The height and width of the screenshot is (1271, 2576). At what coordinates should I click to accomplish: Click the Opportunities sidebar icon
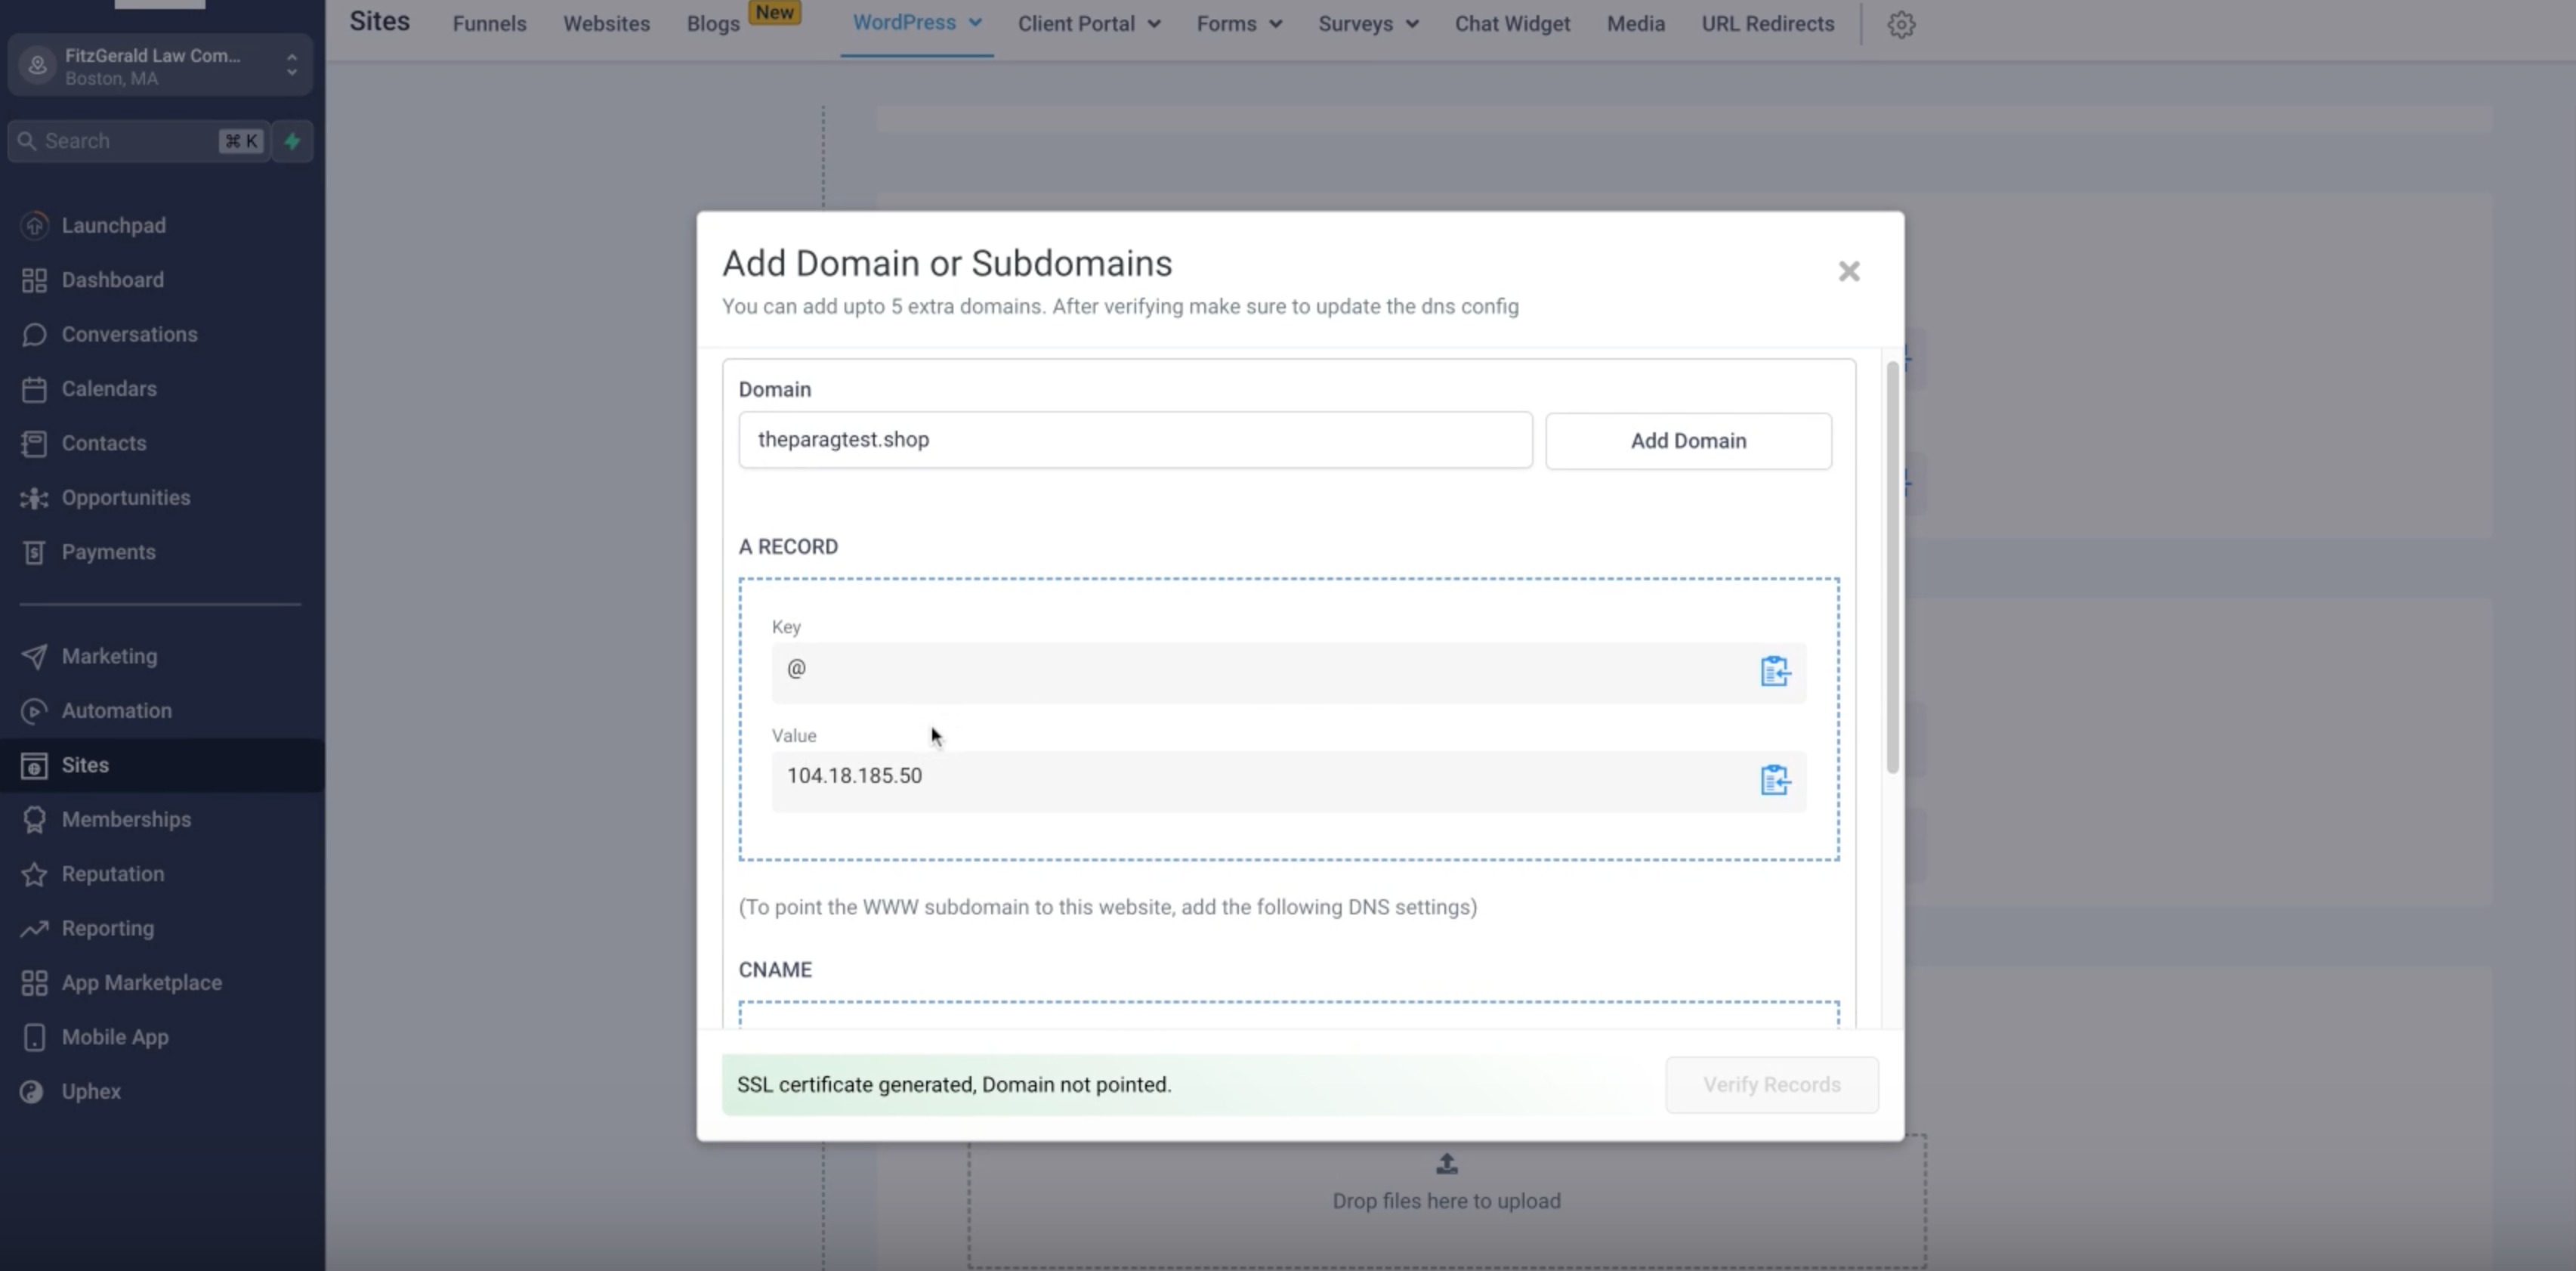(34, 498)
